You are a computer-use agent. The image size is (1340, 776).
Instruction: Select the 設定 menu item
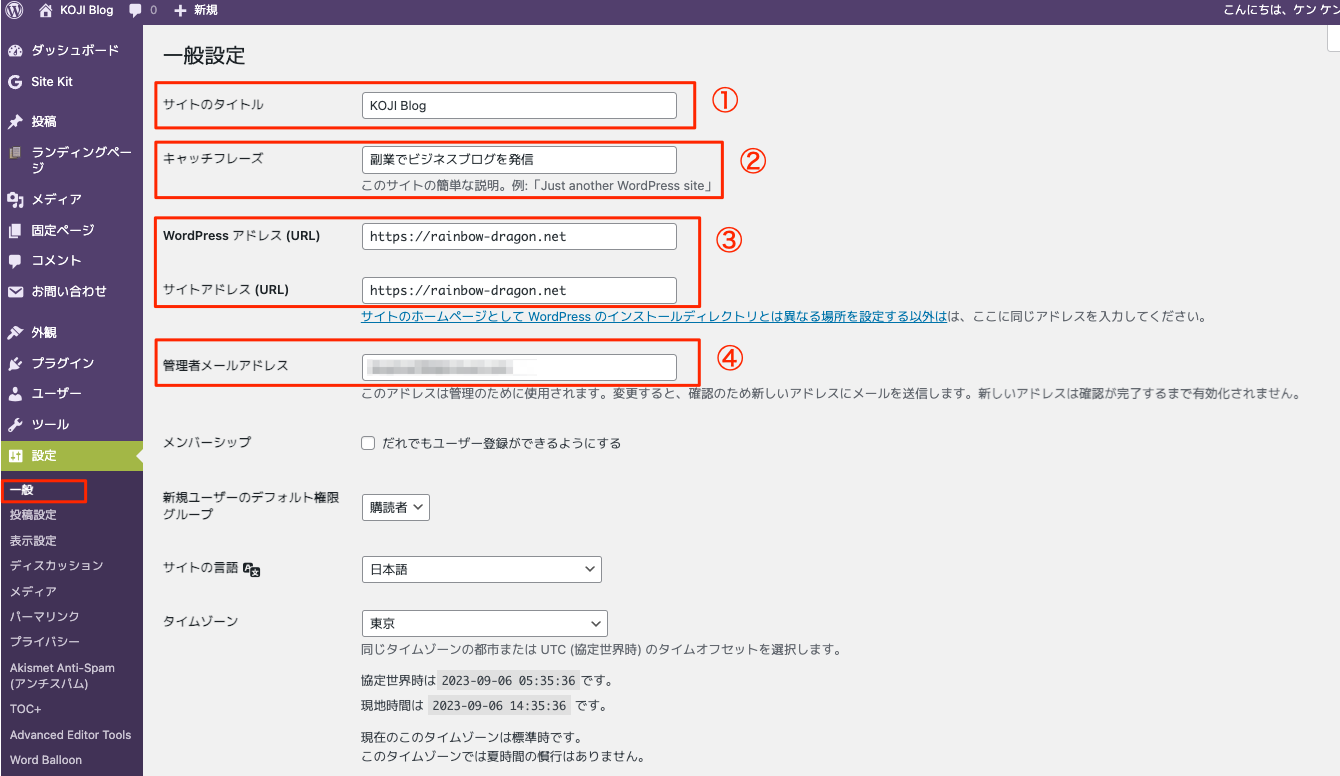[x=71, y=455]
